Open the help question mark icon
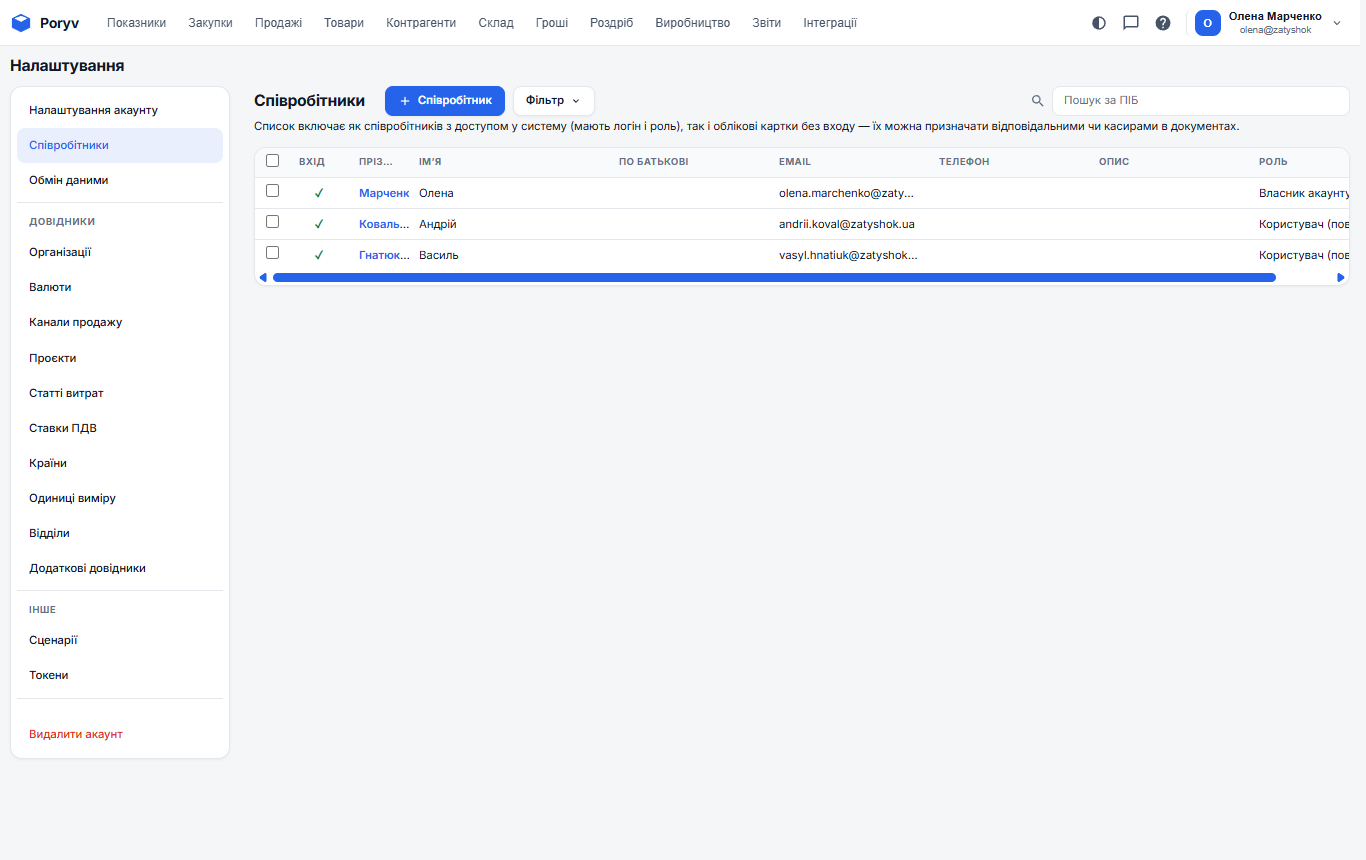This screenshot has width=1366, height=860. click(1163, 22)
